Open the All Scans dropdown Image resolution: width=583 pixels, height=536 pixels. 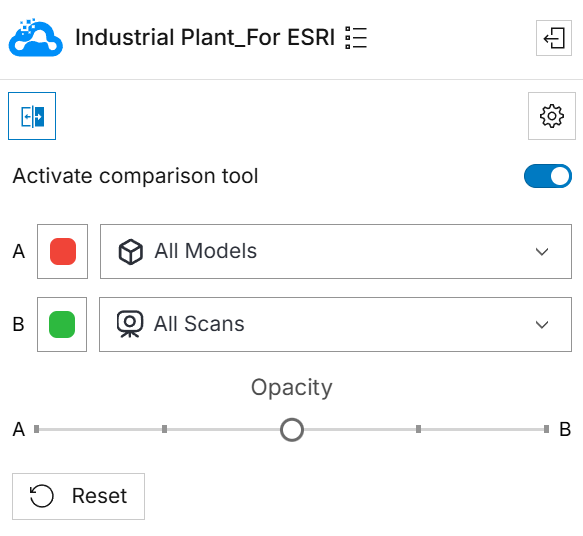pyautogui.click(x=335, y=324)
